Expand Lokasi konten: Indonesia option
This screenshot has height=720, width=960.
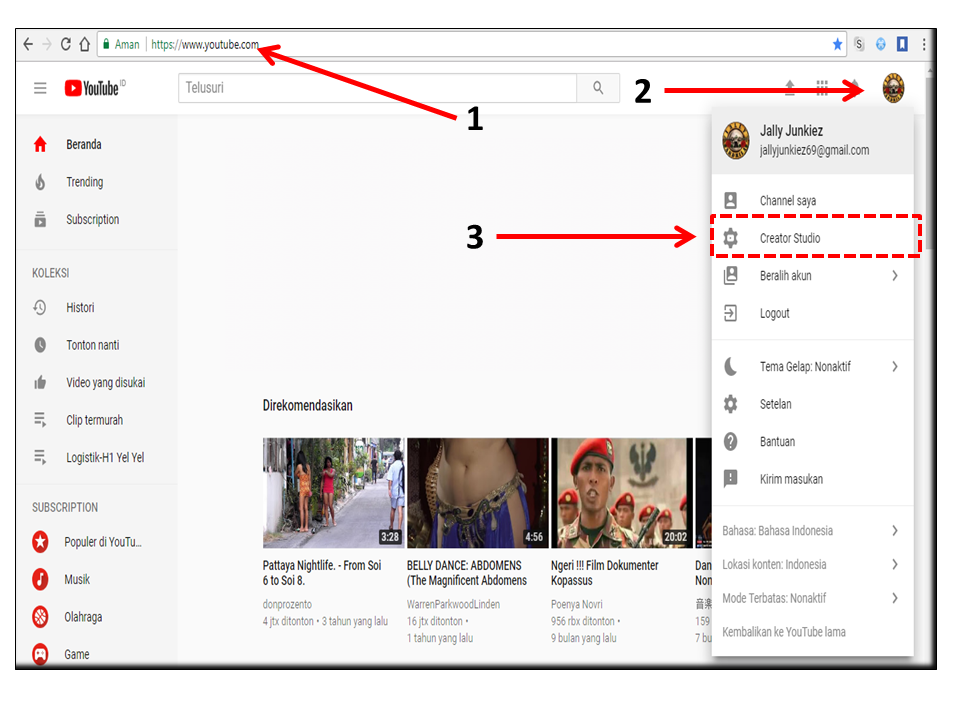click(812, 564)
